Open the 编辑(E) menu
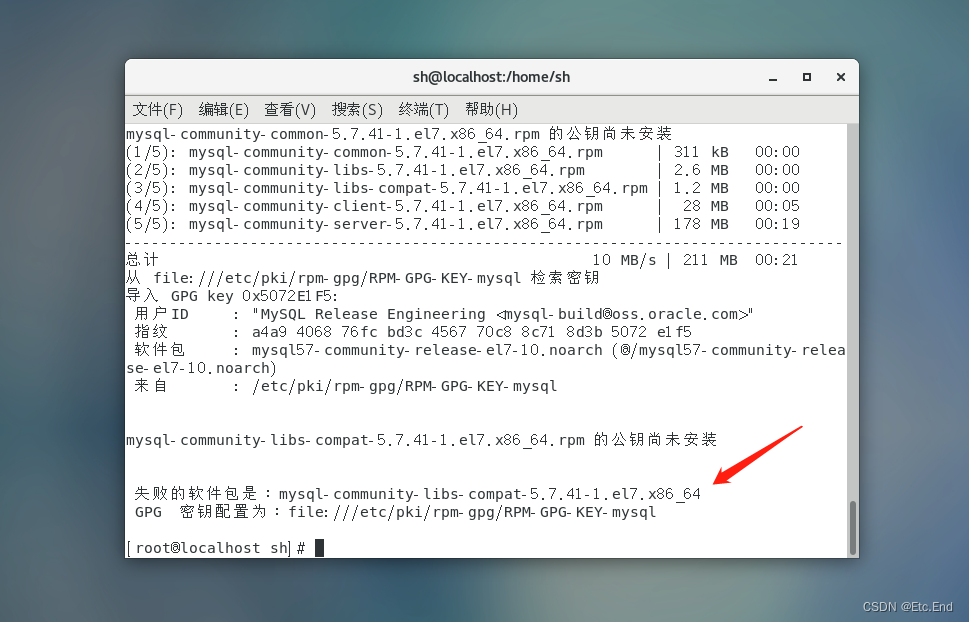The height and width of the screenshot is (622, 969). click(x=224, y=109)
